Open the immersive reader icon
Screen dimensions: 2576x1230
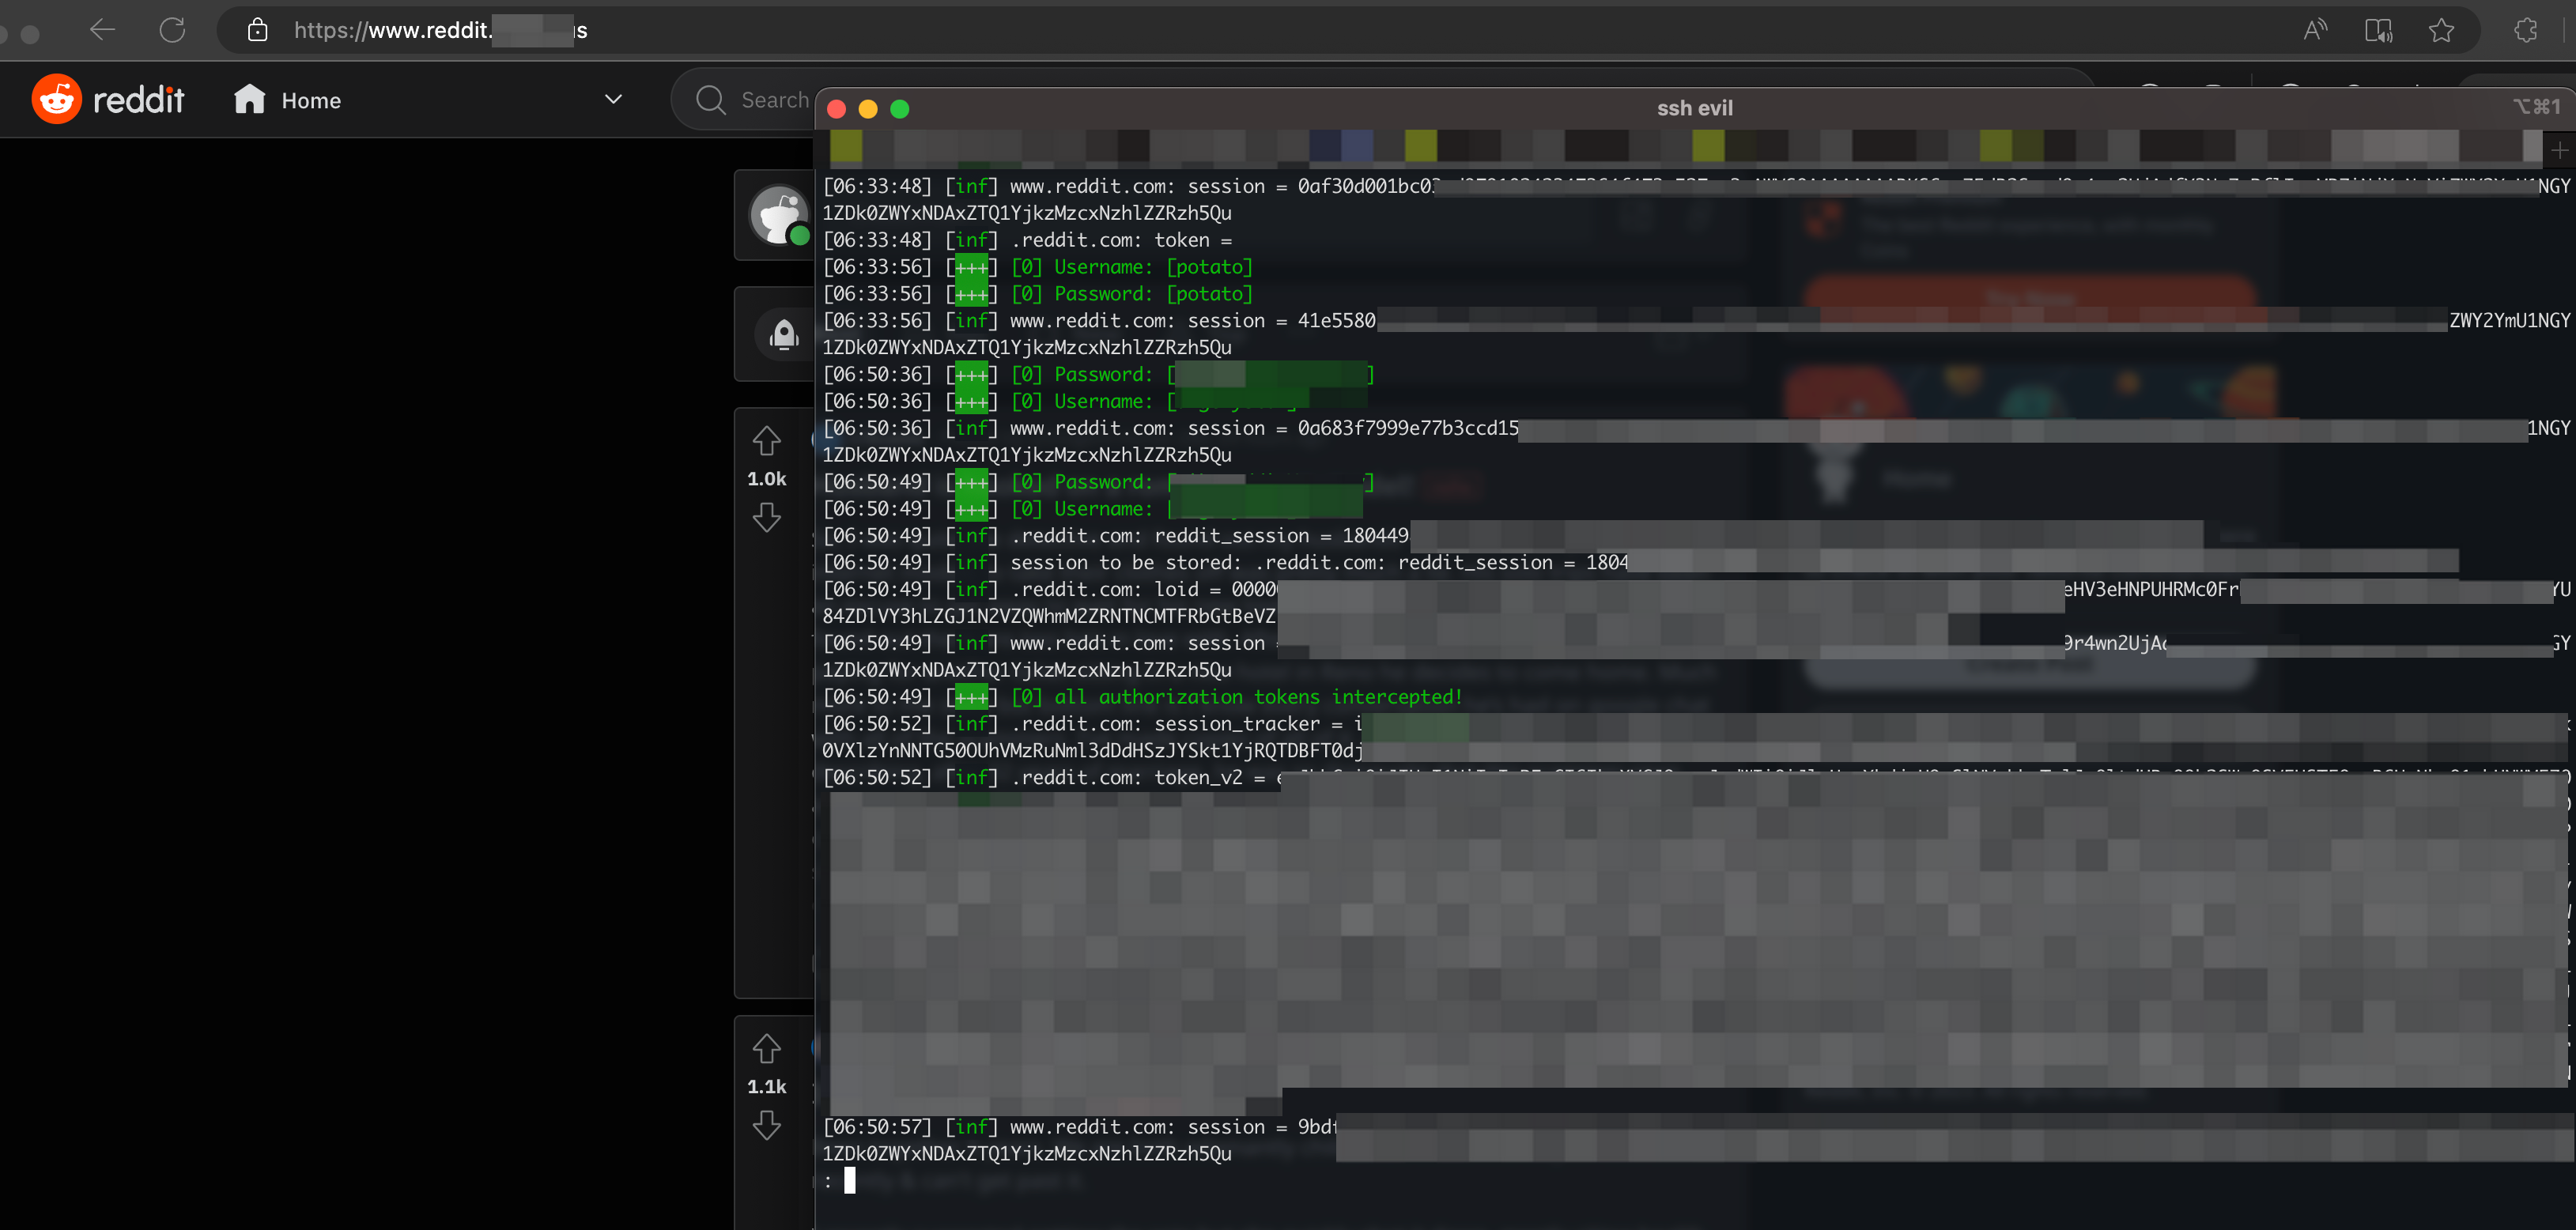(2378, 30)
